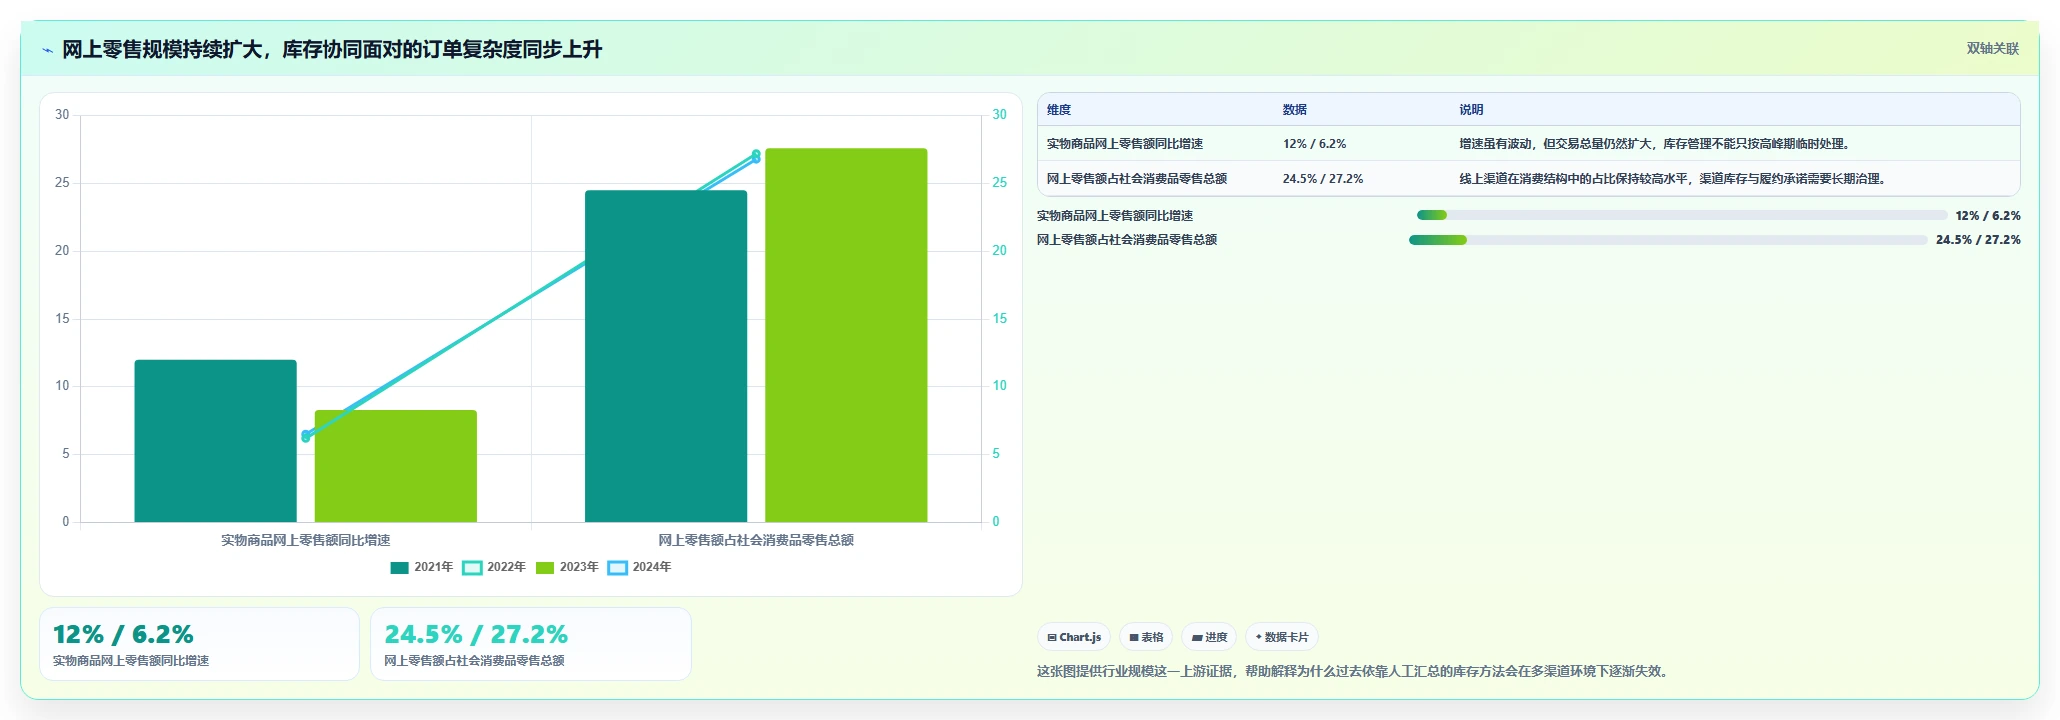This screenshot has height=720, width=2060.
Task: Click the 24.5% / 27.2% value beside progress bar
Action: point(1978,240)
